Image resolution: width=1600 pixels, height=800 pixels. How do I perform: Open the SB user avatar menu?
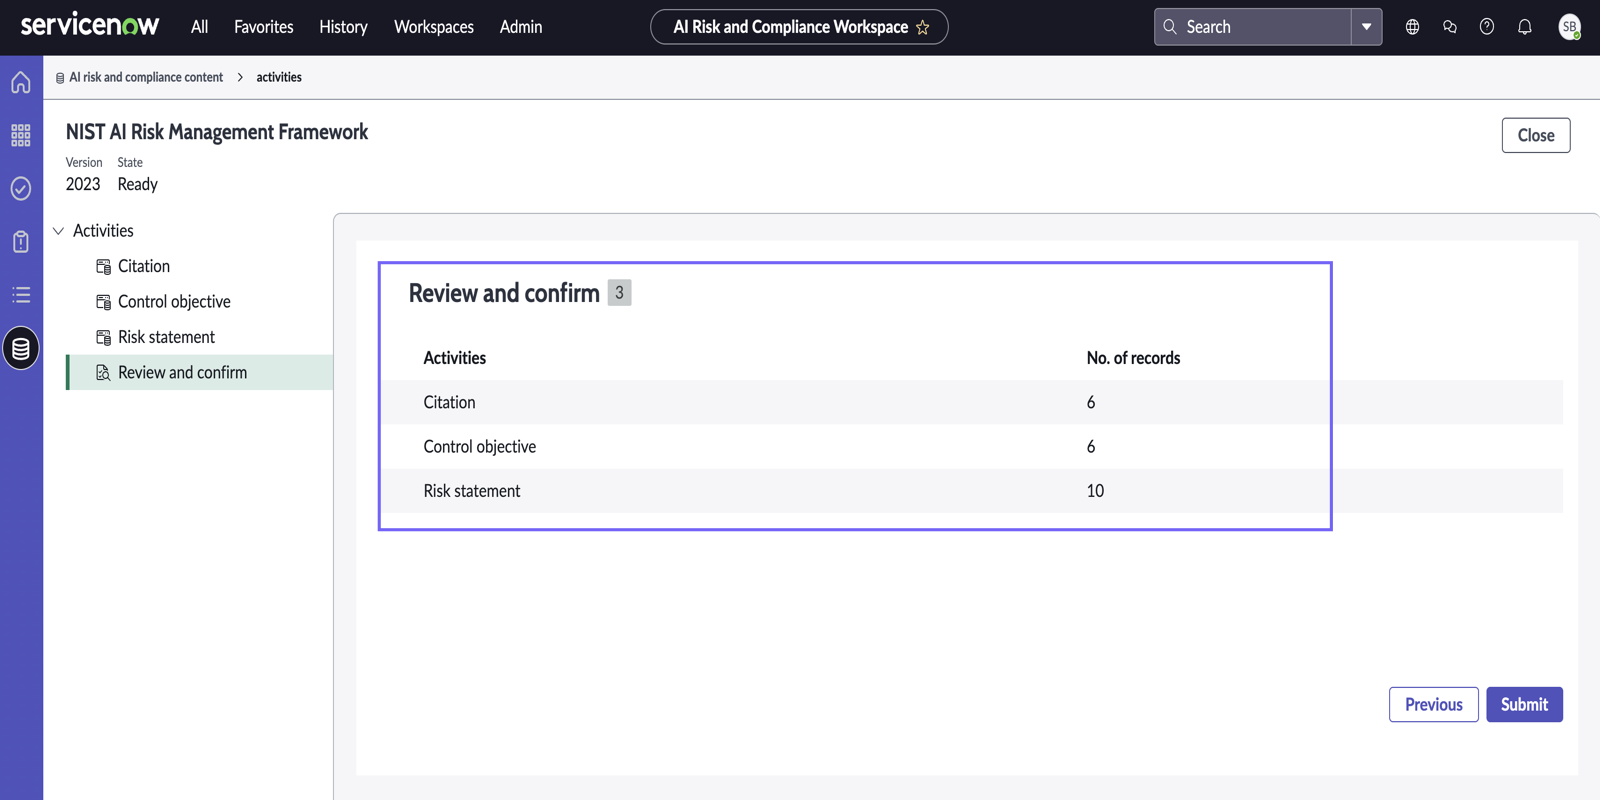pos(1570,27)
